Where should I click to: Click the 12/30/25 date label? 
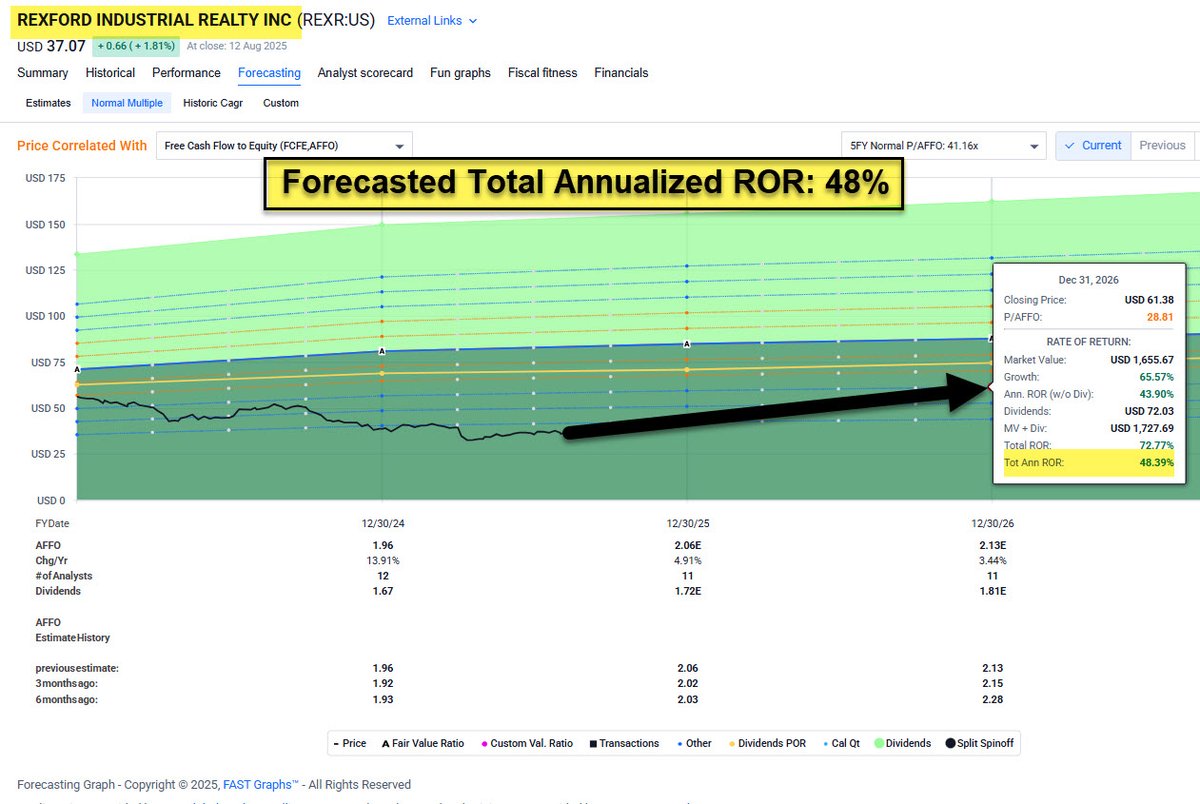tap(687, 523)
